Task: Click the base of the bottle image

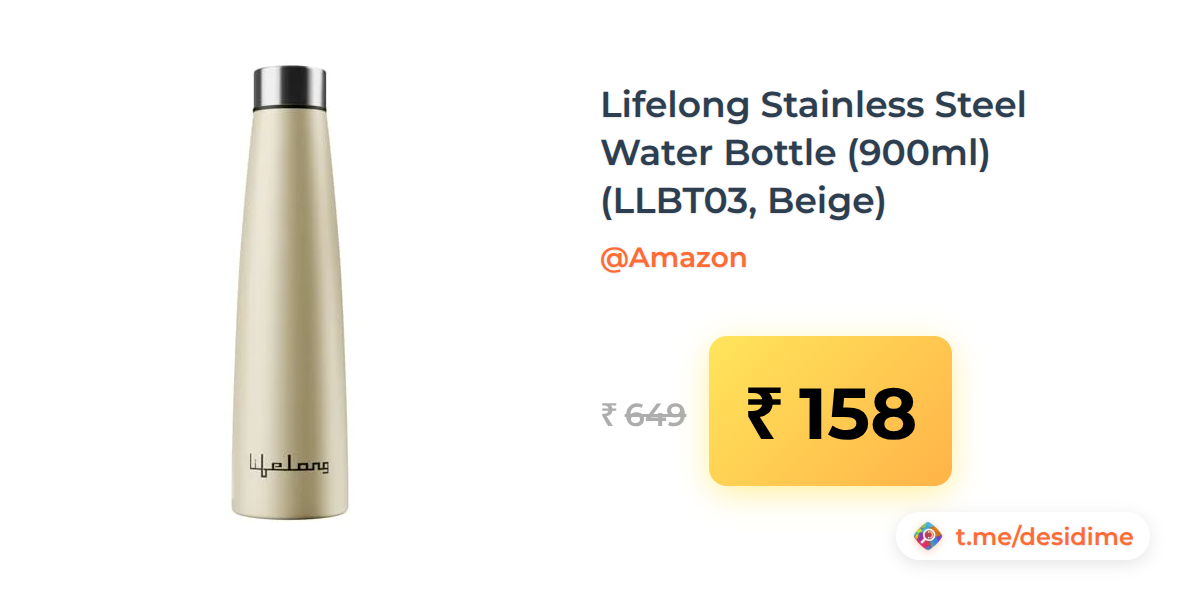Action: coord(290,507)
